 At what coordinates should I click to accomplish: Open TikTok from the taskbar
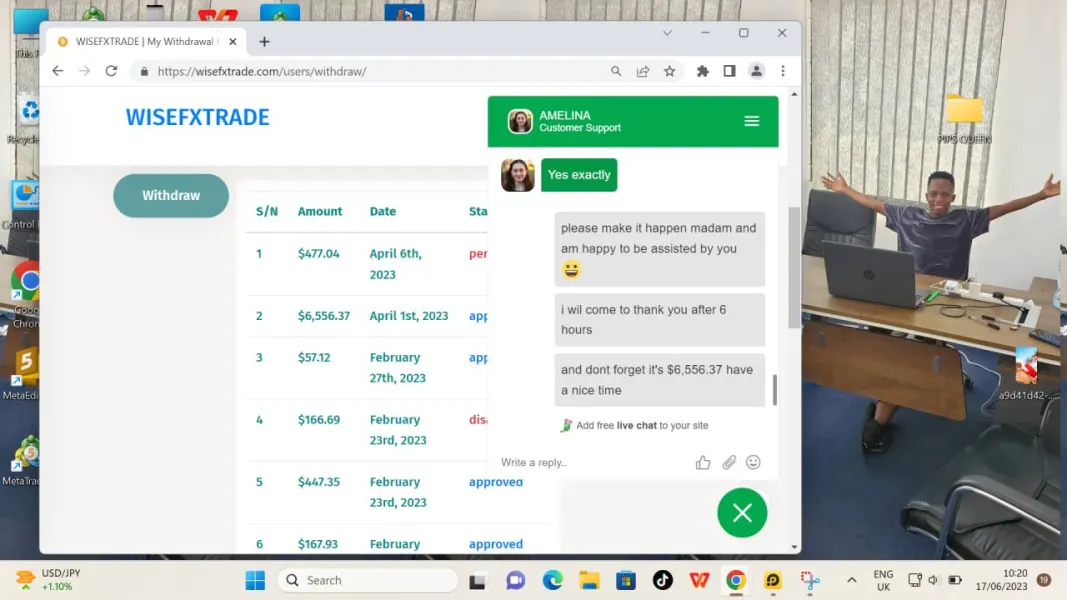coord(662,580)
